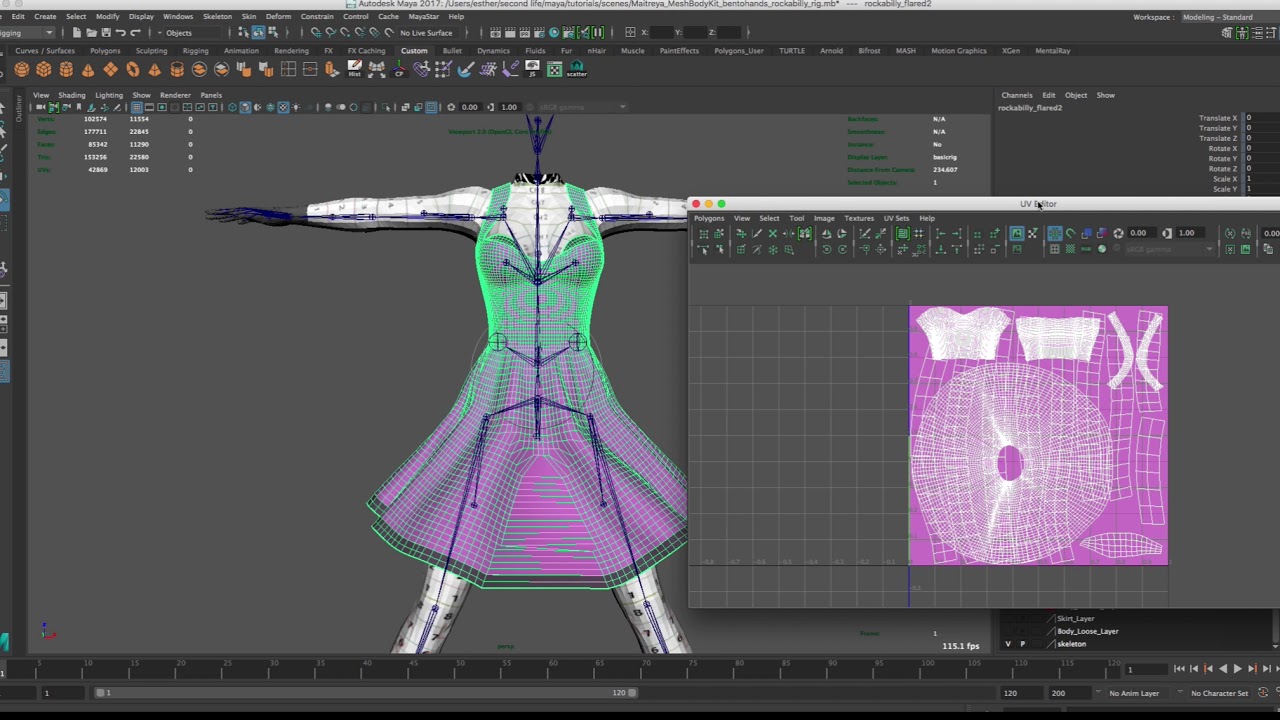Screen dimensions: 1280x720
Task: Click the redo arrow icon
Action: pyautogui.click(x=134, y=32)
